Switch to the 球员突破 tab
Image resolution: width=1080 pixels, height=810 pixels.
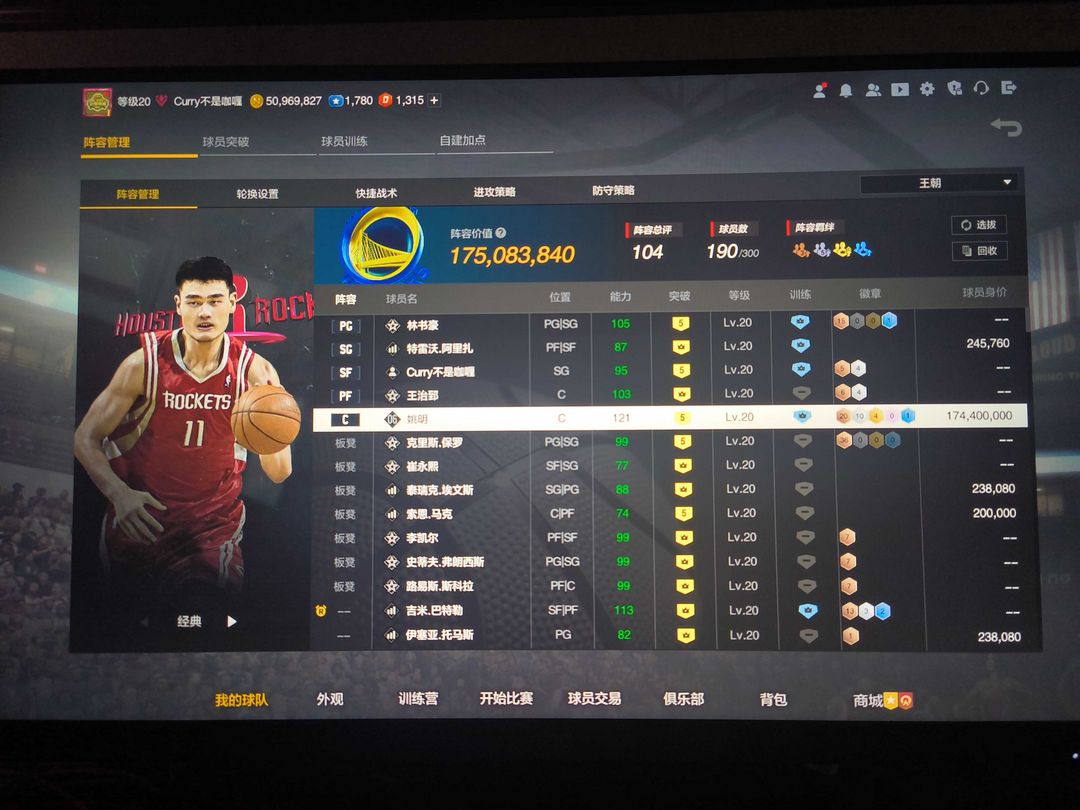225,141
